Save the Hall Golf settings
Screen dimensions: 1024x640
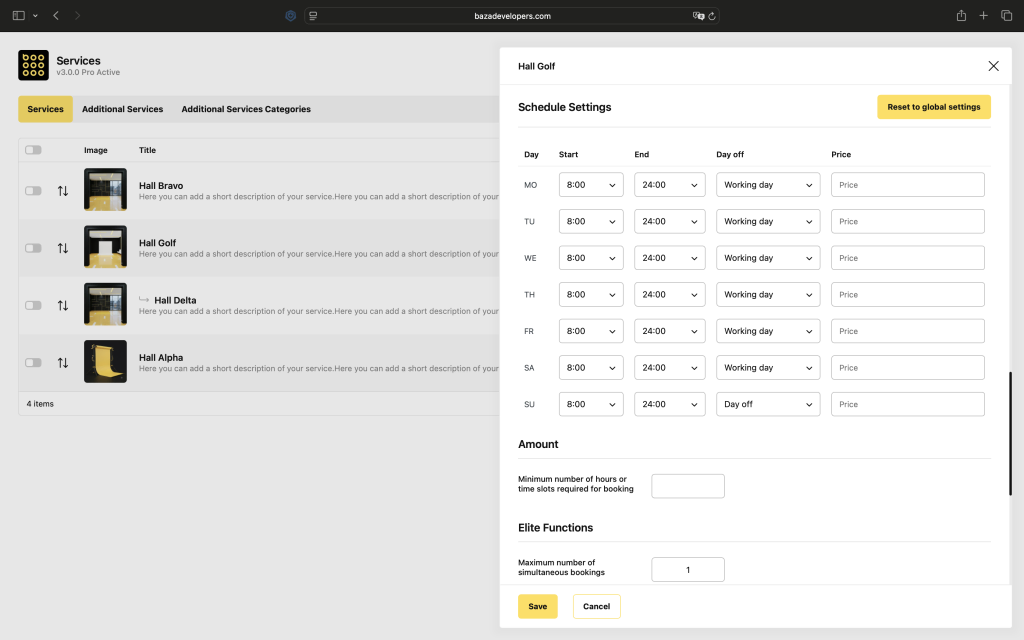(x=537, y=607)
